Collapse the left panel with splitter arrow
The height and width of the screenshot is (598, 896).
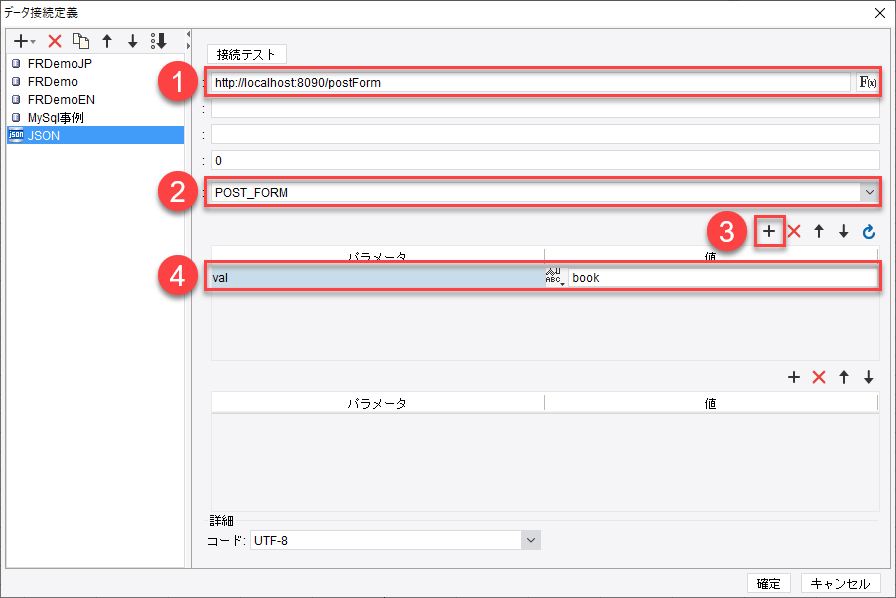point(188,34)
